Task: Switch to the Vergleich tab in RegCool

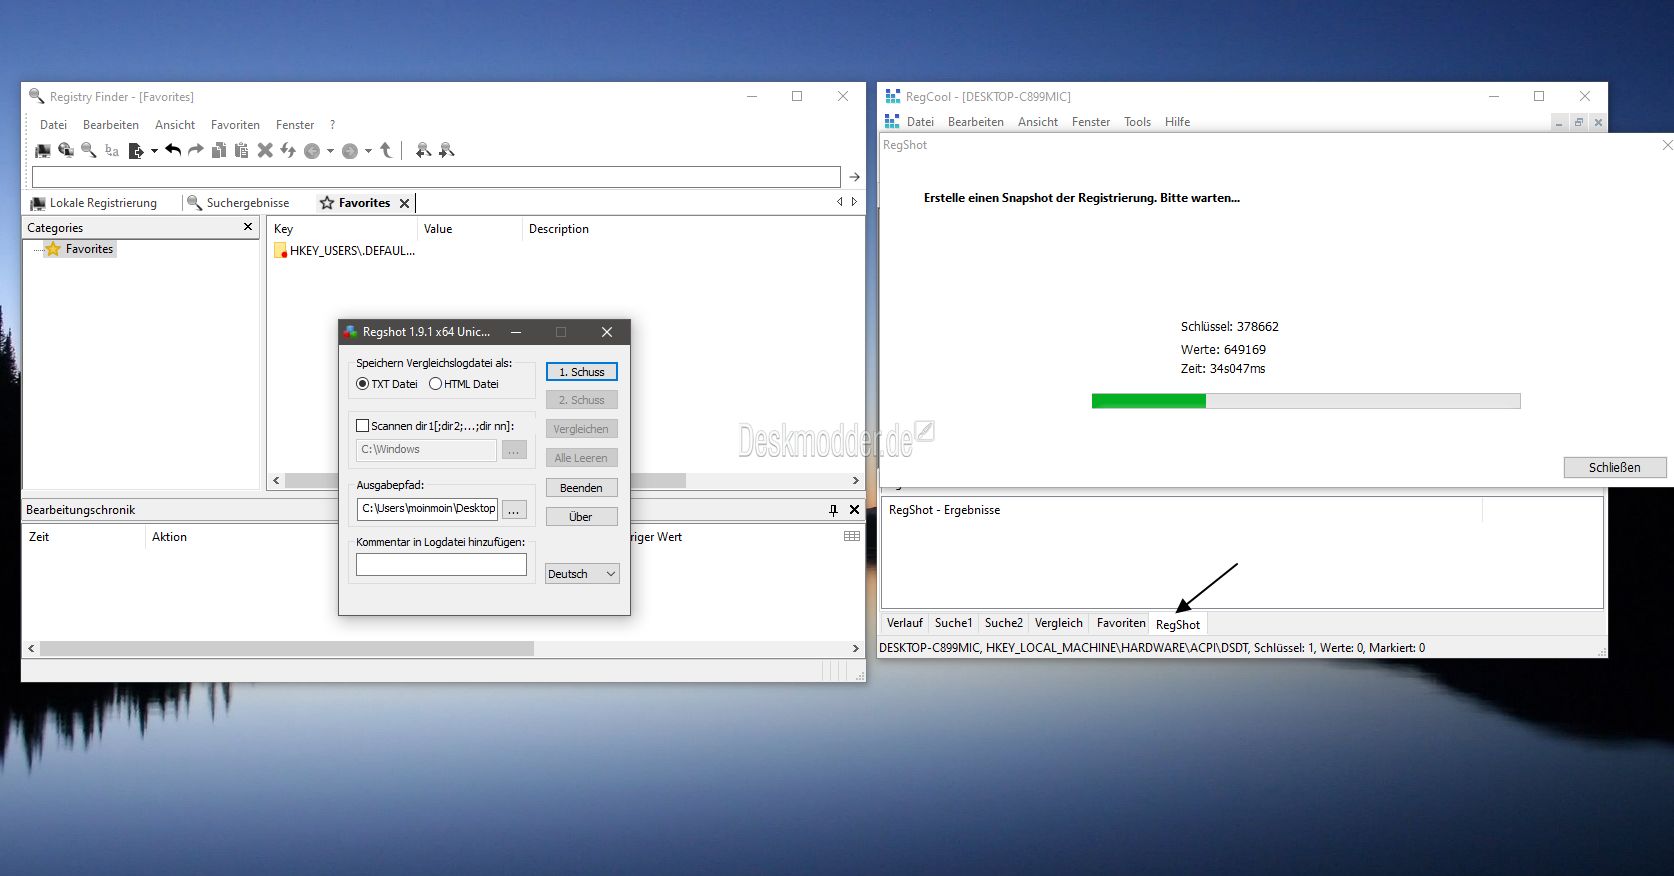Action: (x=1058, y=623)
